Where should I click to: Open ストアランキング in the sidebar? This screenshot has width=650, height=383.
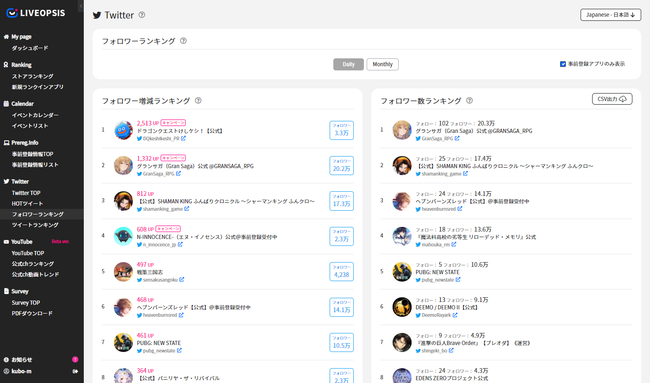pyautogui.click(x=32, y=76)
